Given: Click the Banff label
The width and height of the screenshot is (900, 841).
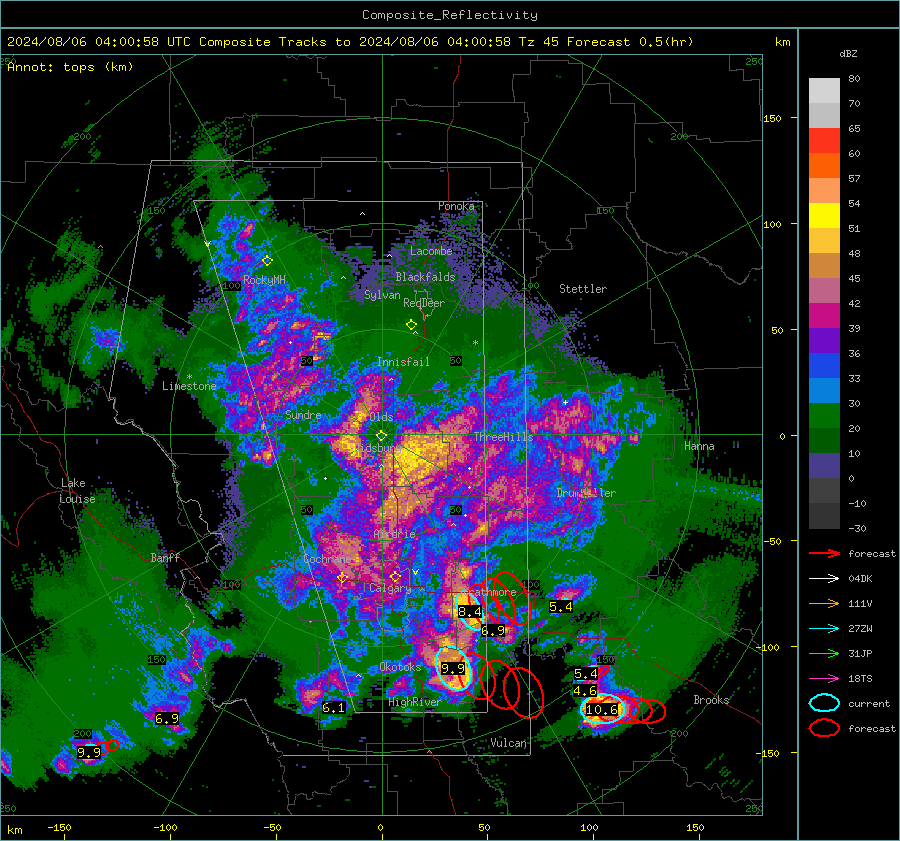Looking at the screenshot, I should (165, 557).
